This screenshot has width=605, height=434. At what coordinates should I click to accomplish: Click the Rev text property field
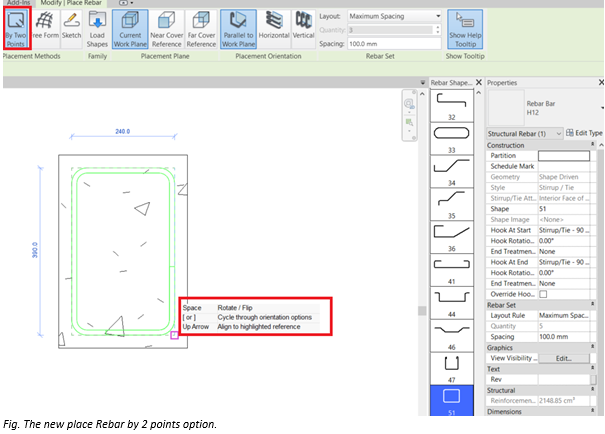(564, 379)
